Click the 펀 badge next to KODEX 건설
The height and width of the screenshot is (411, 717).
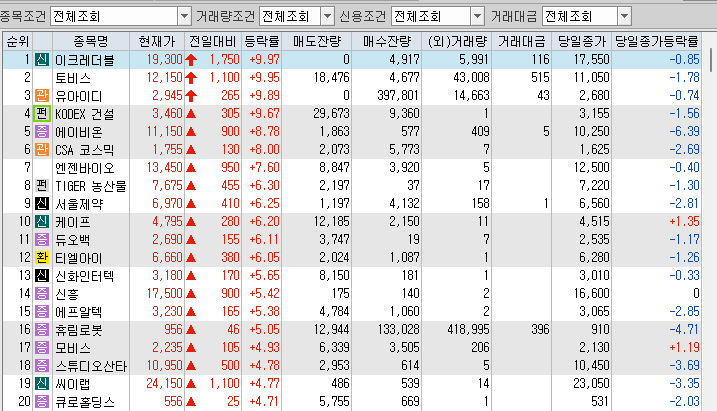tap(42, 113)
